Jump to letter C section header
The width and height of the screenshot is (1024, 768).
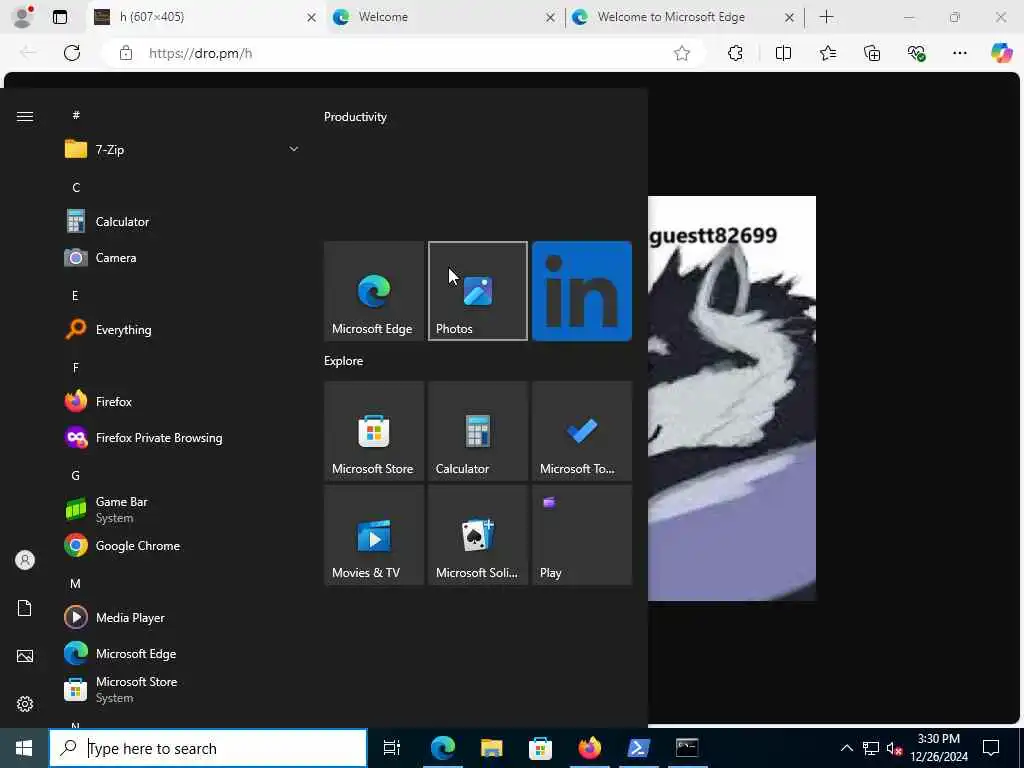point(76,187)
